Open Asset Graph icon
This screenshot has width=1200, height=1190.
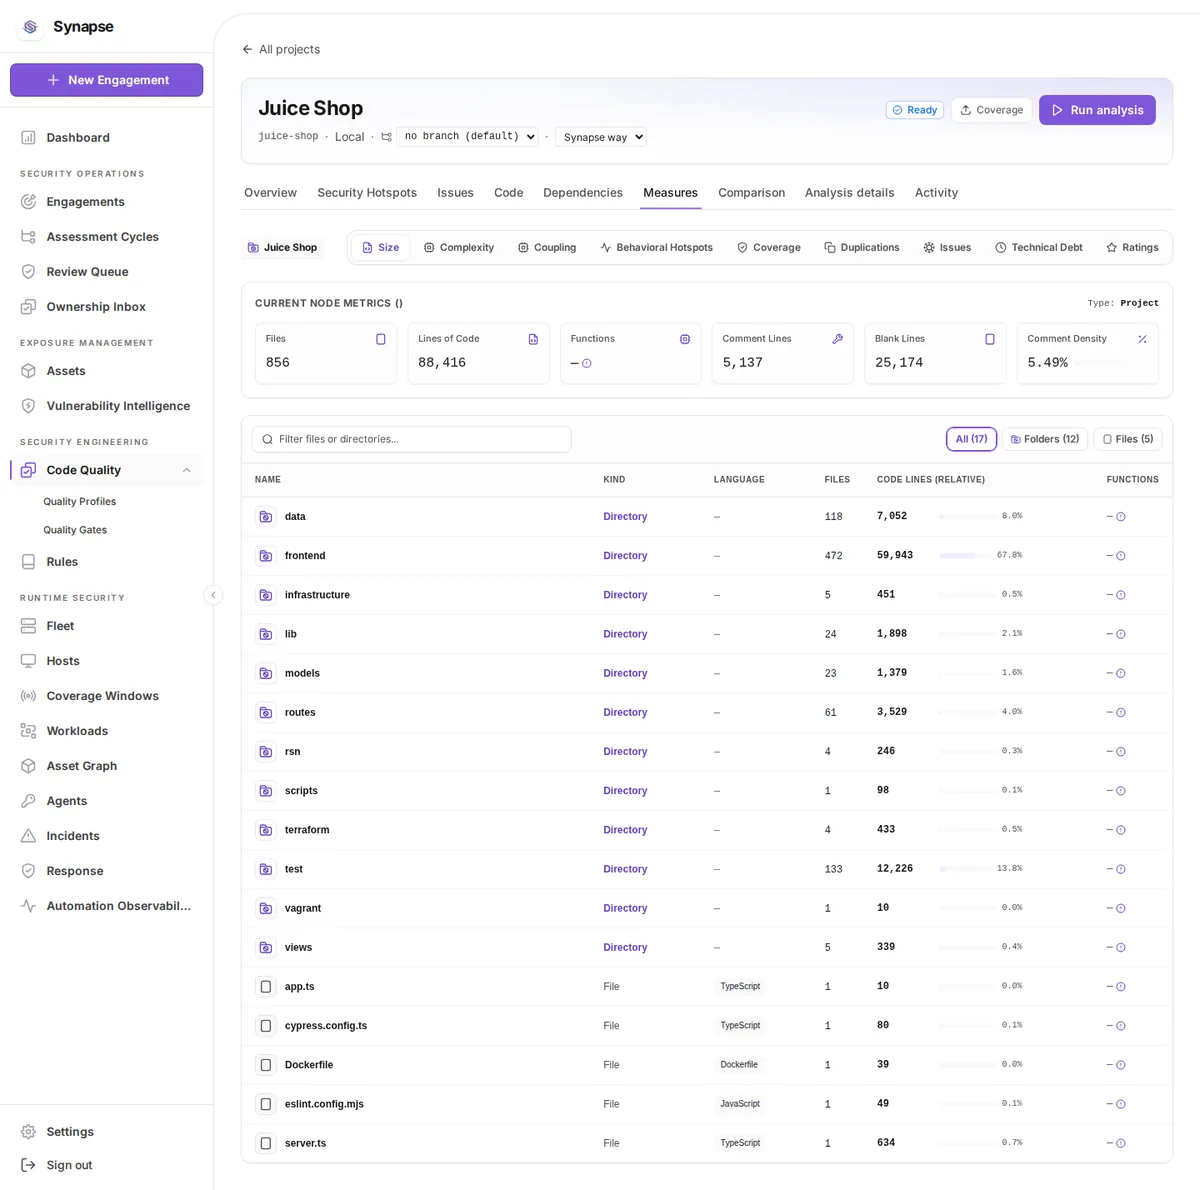coord(28,766)
